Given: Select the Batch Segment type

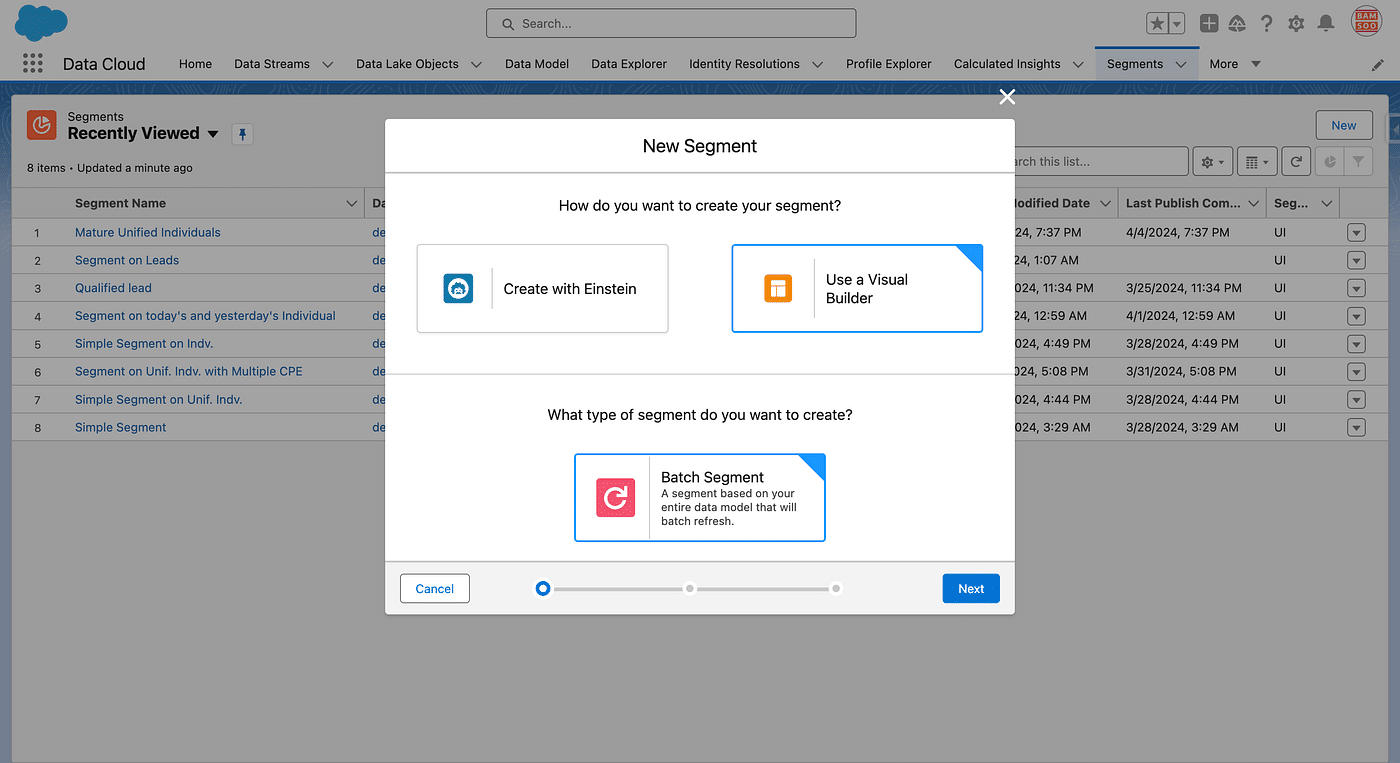Looking at the screenshot, I should click(x=700, y=498).
